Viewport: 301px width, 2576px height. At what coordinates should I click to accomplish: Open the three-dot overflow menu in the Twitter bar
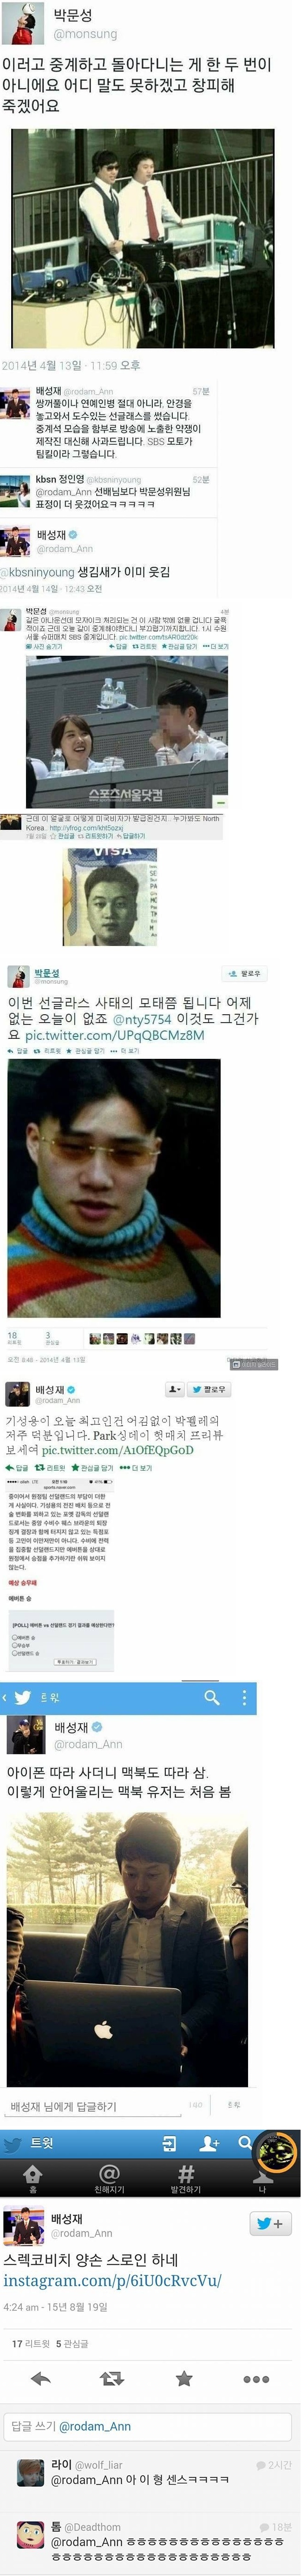(244, 1697)
